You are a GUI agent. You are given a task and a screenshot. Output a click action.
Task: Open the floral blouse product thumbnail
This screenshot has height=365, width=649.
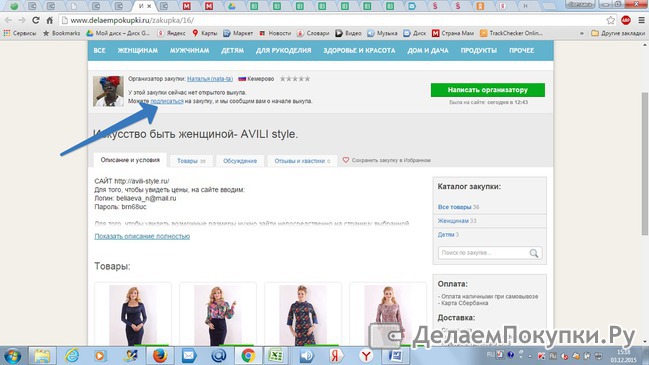pyautogui.click(x=218, y=315)
